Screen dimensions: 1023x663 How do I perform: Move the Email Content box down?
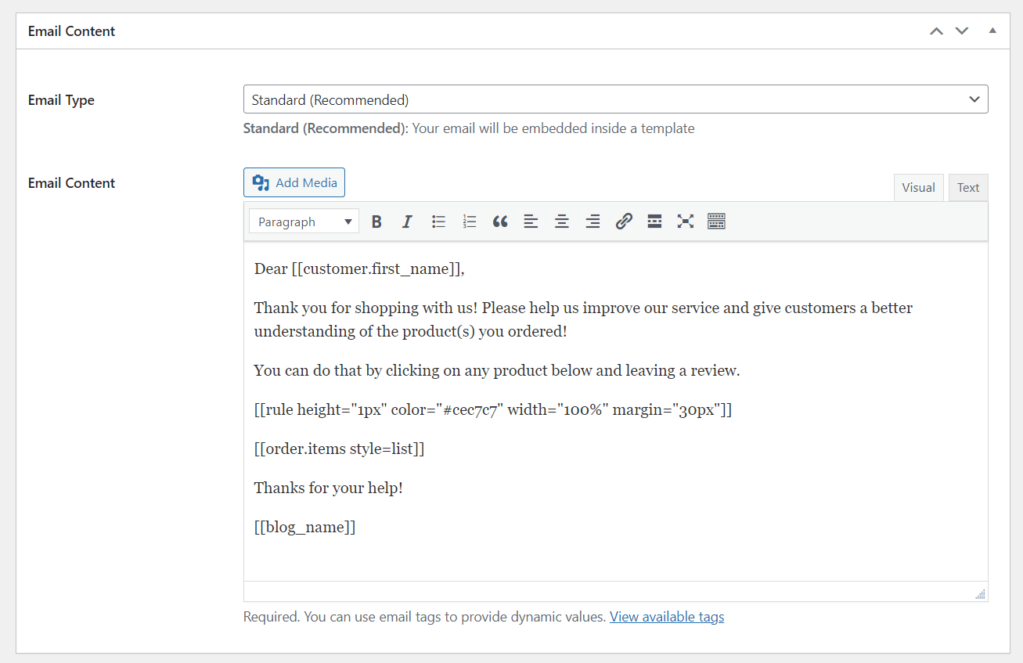click(x=961, y=30)
